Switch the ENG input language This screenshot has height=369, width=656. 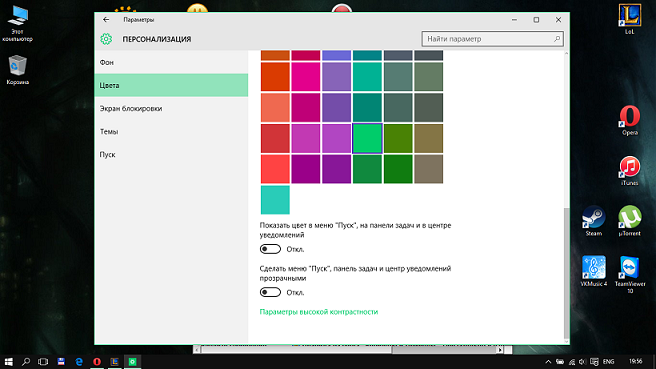pos(609,362)
